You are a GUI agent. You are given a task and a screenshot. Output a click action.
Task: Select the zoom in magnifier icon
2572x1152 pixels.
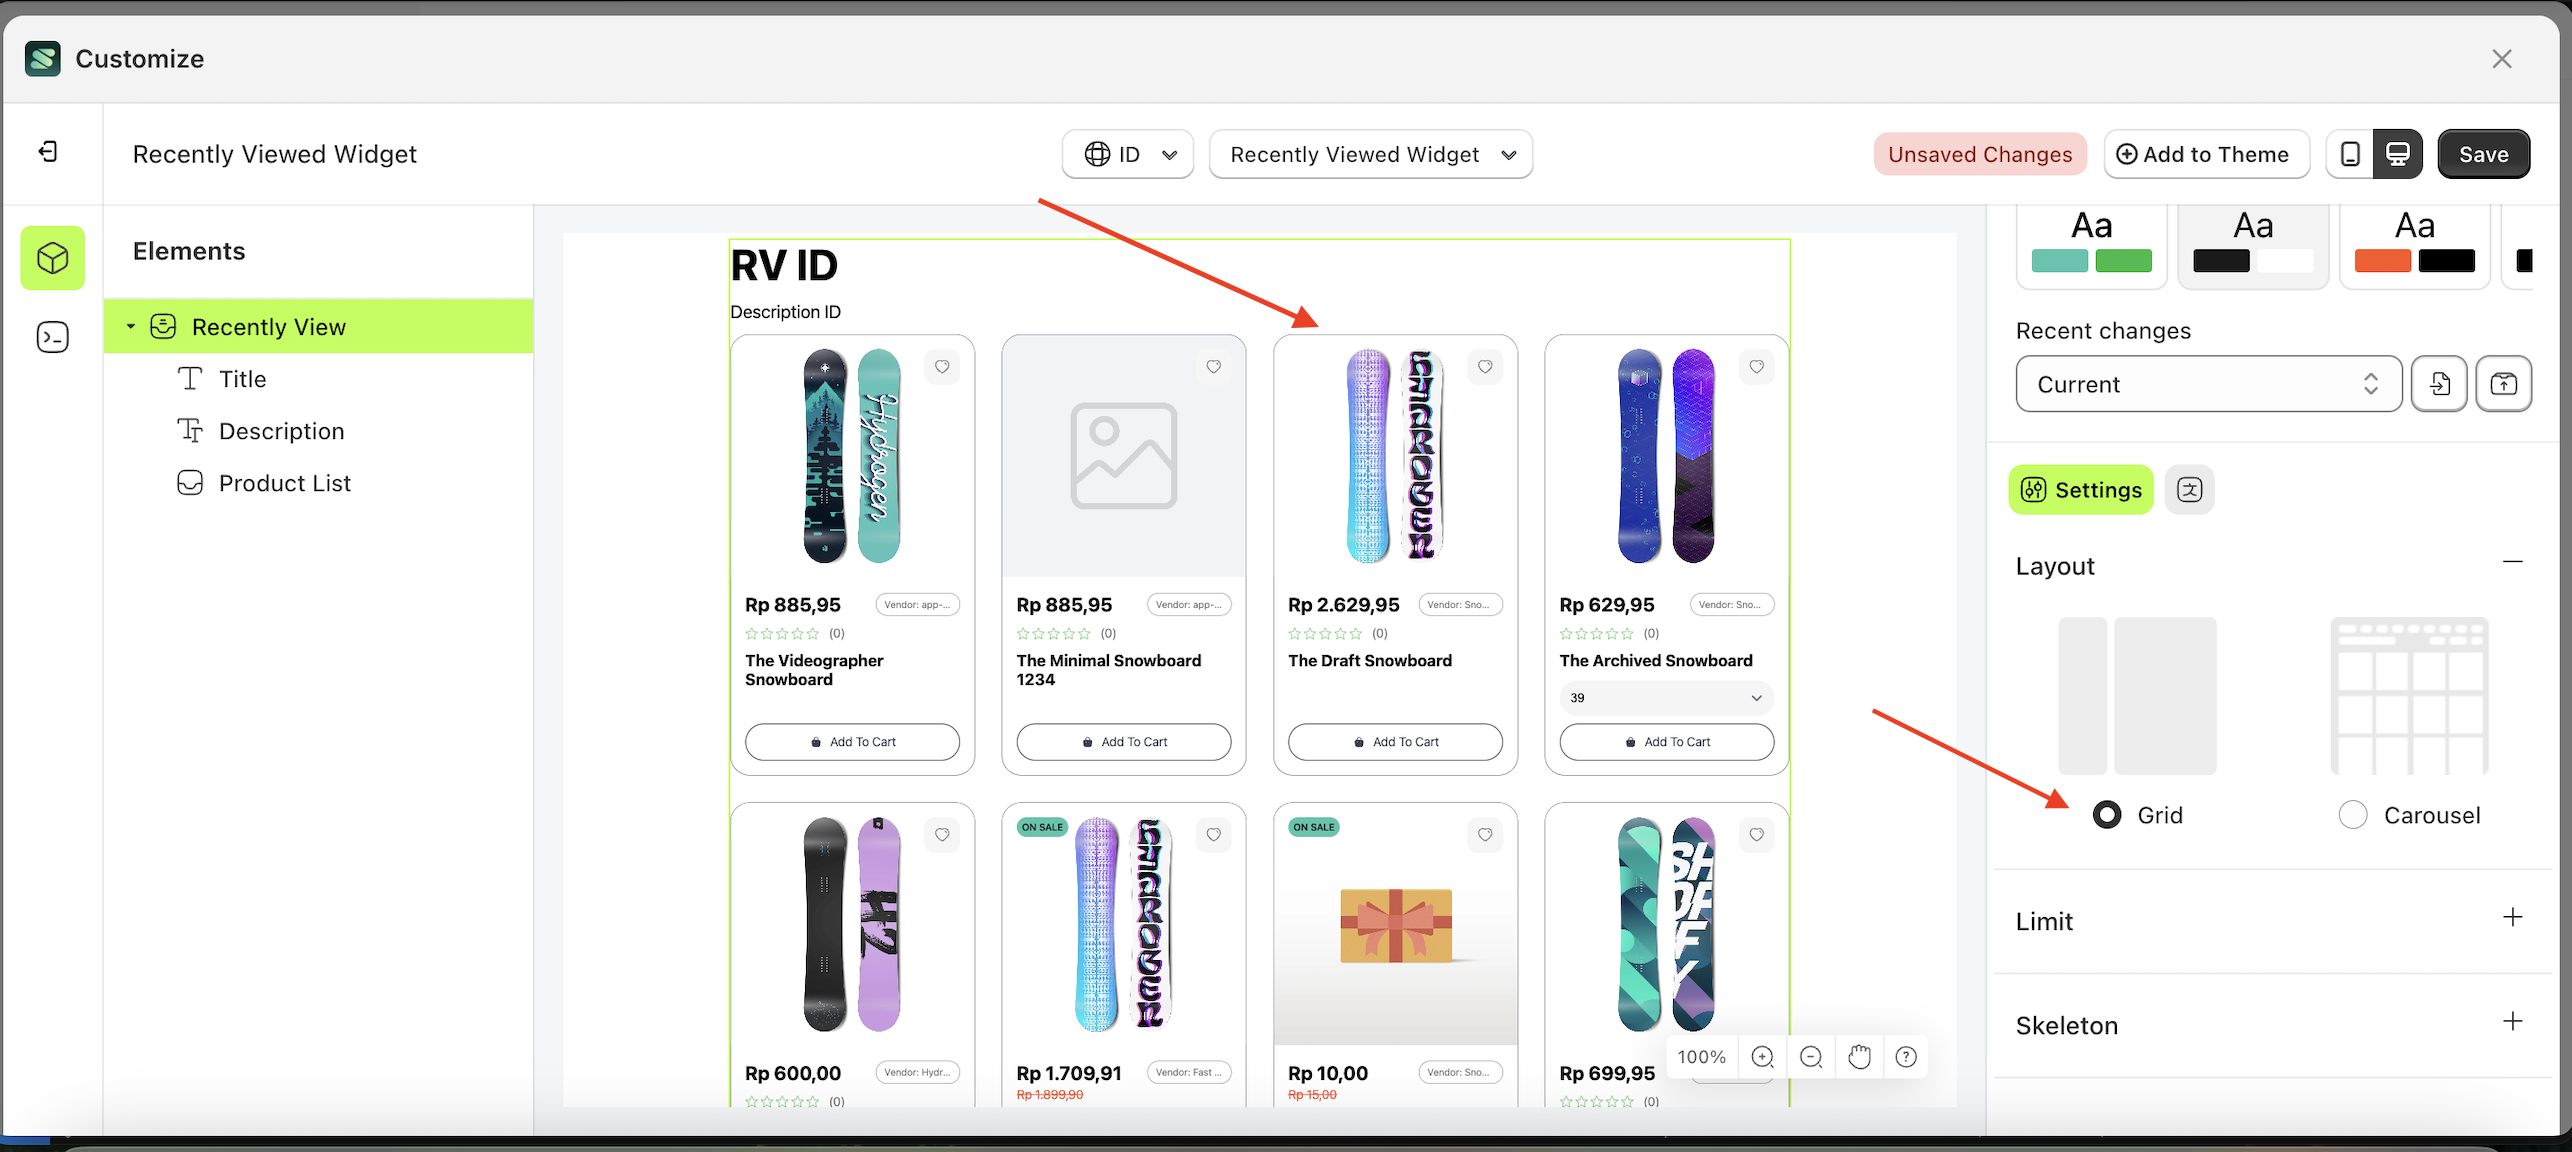1762,1056
